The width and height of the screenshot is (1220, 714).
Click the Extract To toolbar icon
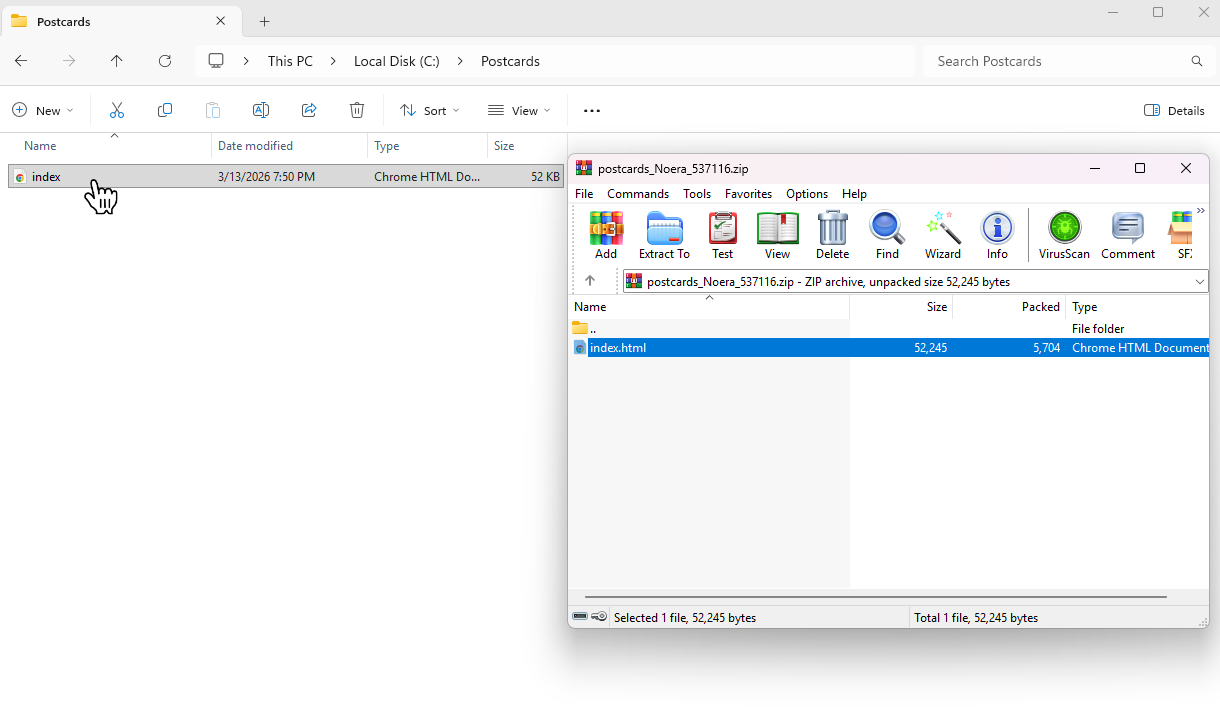click(664, 236)
